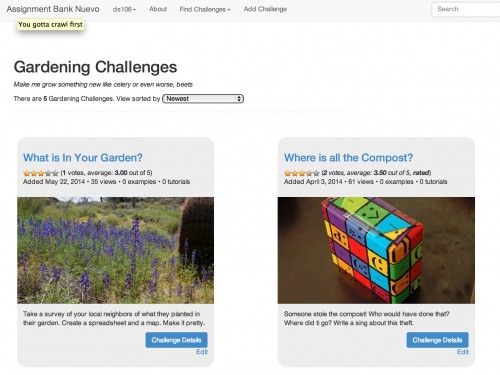Open the purple lupine flowers thumbnail
The height and width of the screenshot is (375, 500).
point(115,250)
